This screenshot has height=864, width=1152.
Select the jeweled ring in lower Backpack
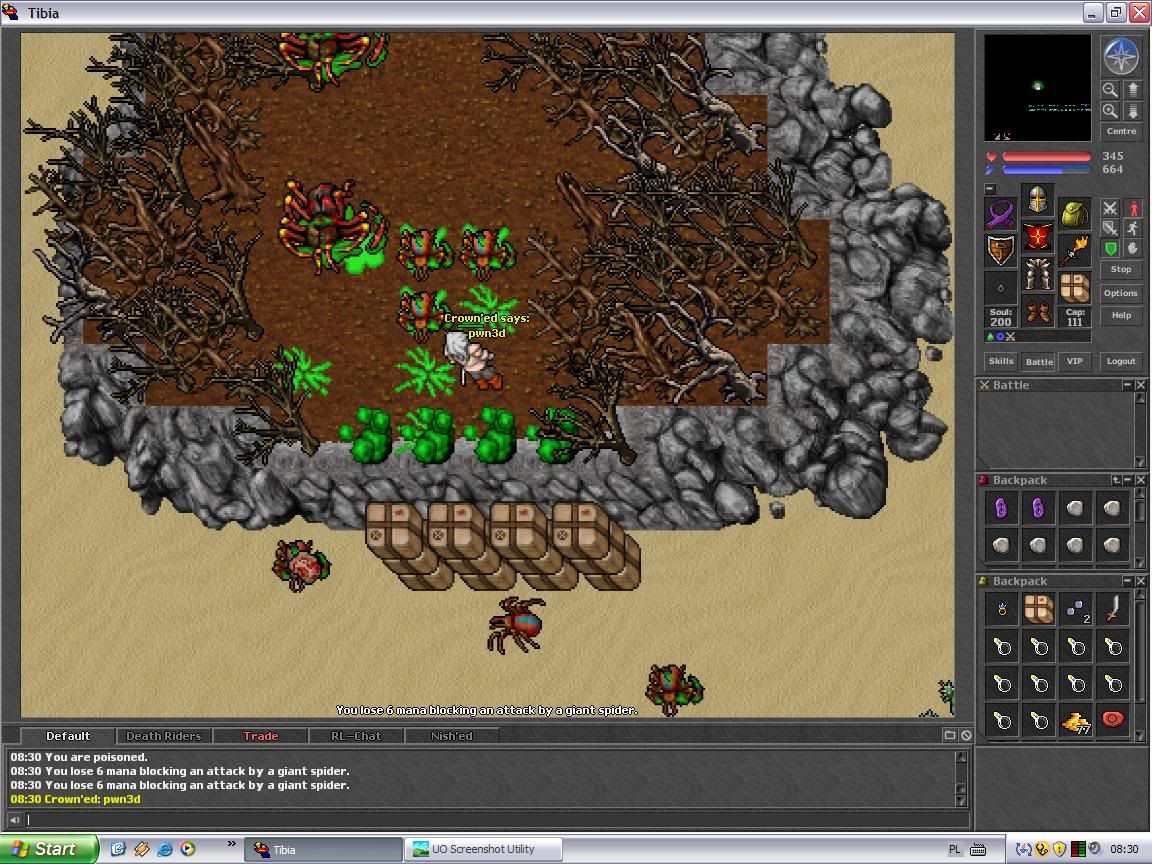click(1001, 609)
